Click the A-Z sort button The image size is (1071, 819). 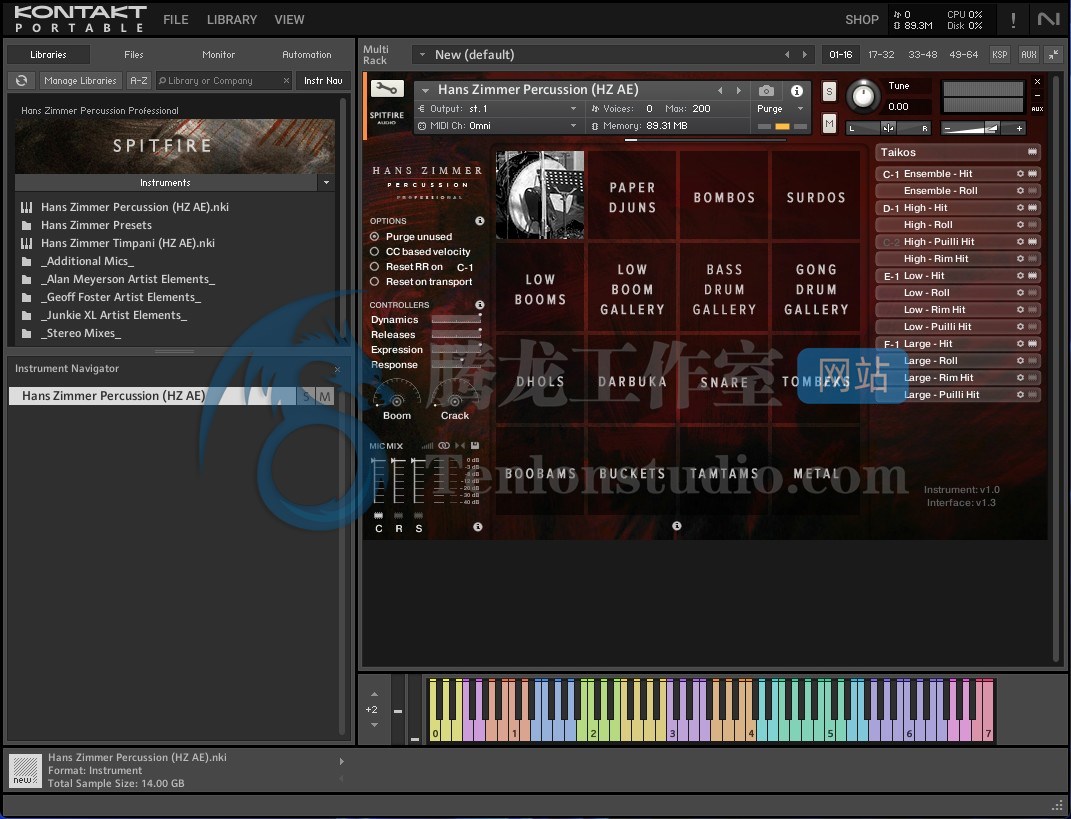(x=139, y=81)
